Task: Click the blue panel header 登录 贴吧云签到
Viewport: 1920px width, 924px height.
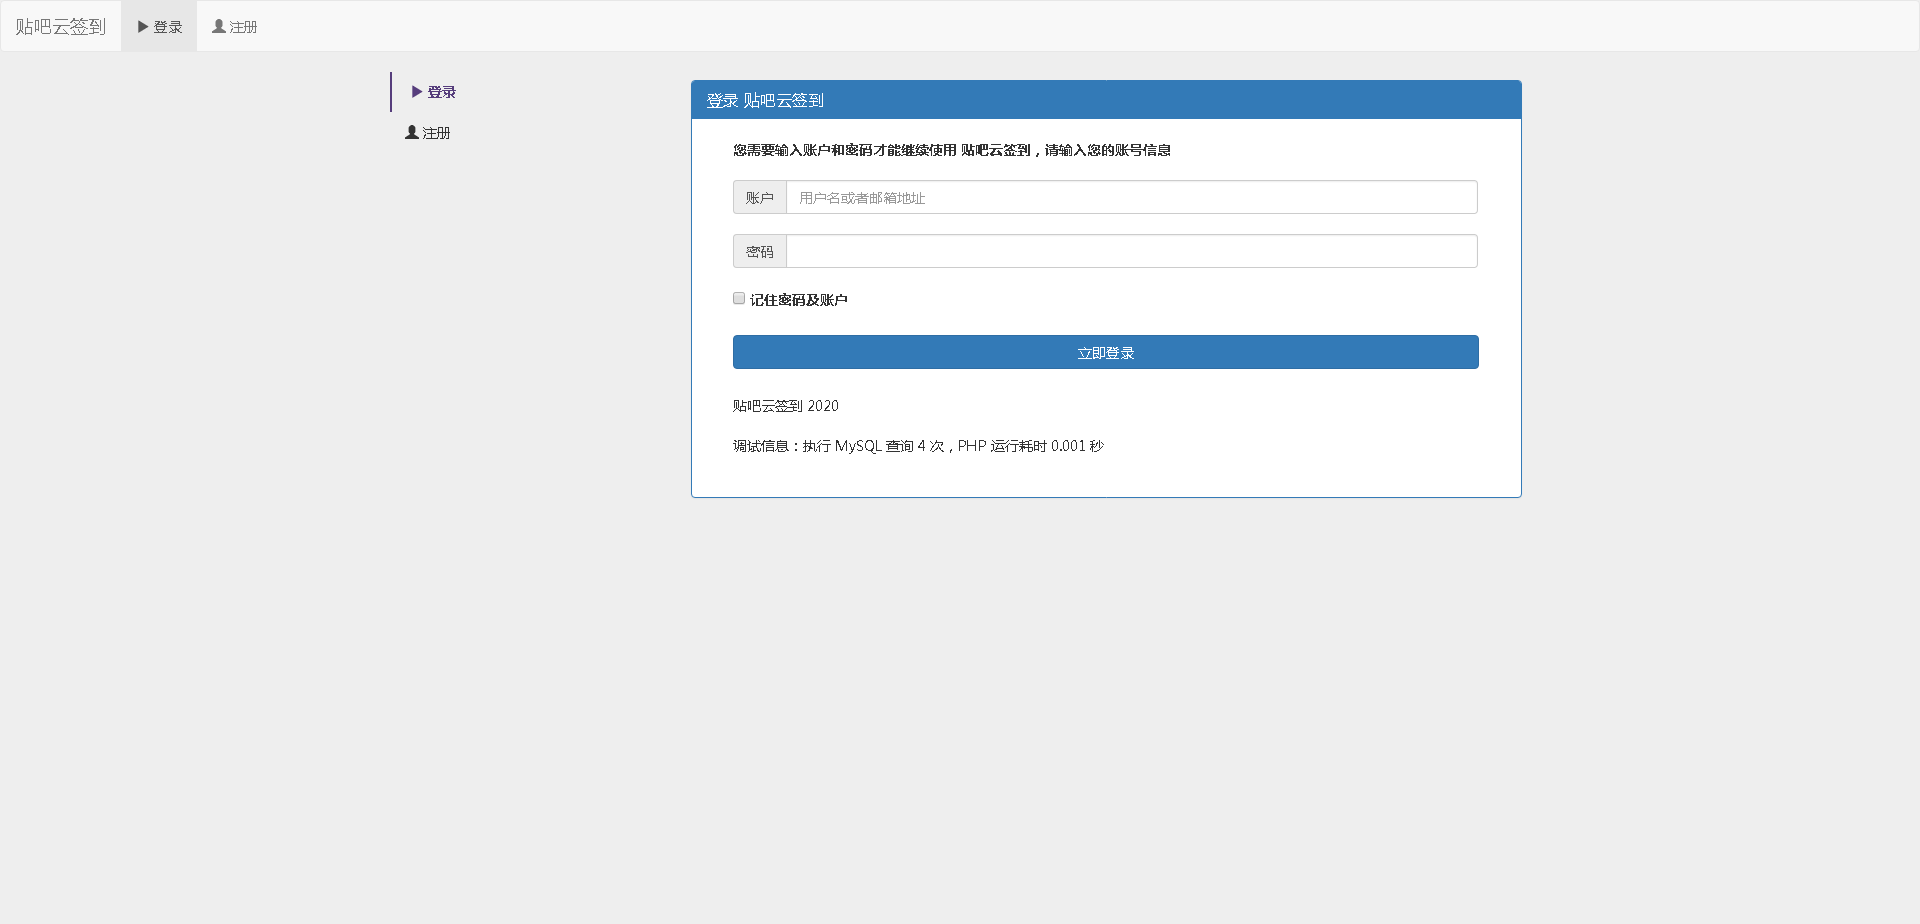Action: point(1105,100)
